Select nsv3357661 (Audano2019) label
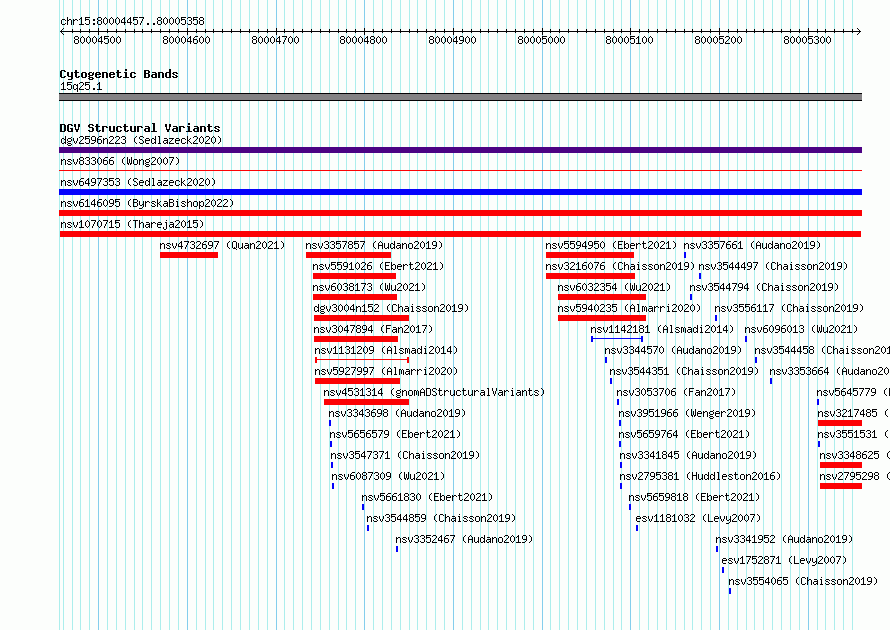890x630 pixels. tap(752, 245)
